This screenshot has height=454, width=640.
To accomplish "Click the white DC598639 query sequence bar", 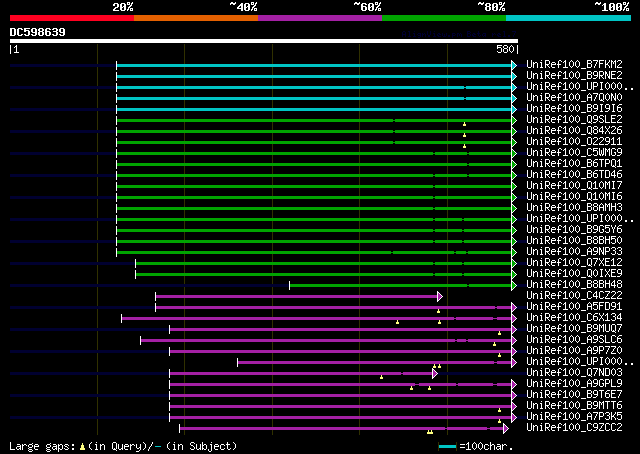I will 264,41.
